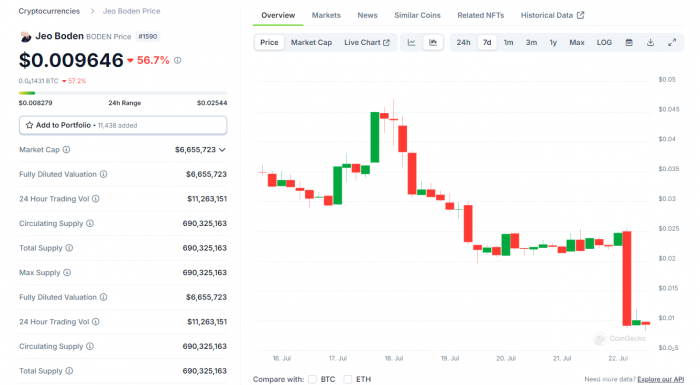The image size is (700, 385).
Task: Open the Markets tab
Action: point(326,15)
